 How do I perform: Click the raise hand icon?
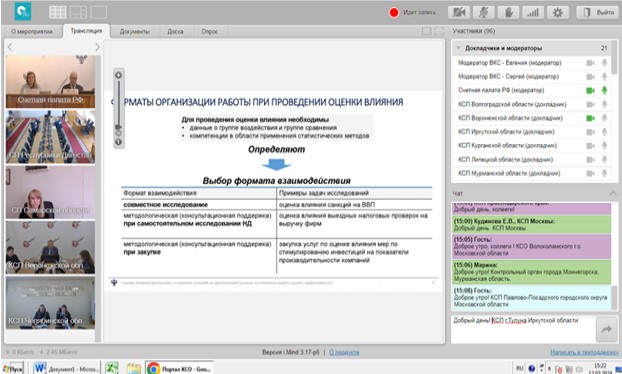(x=508, y=13)
